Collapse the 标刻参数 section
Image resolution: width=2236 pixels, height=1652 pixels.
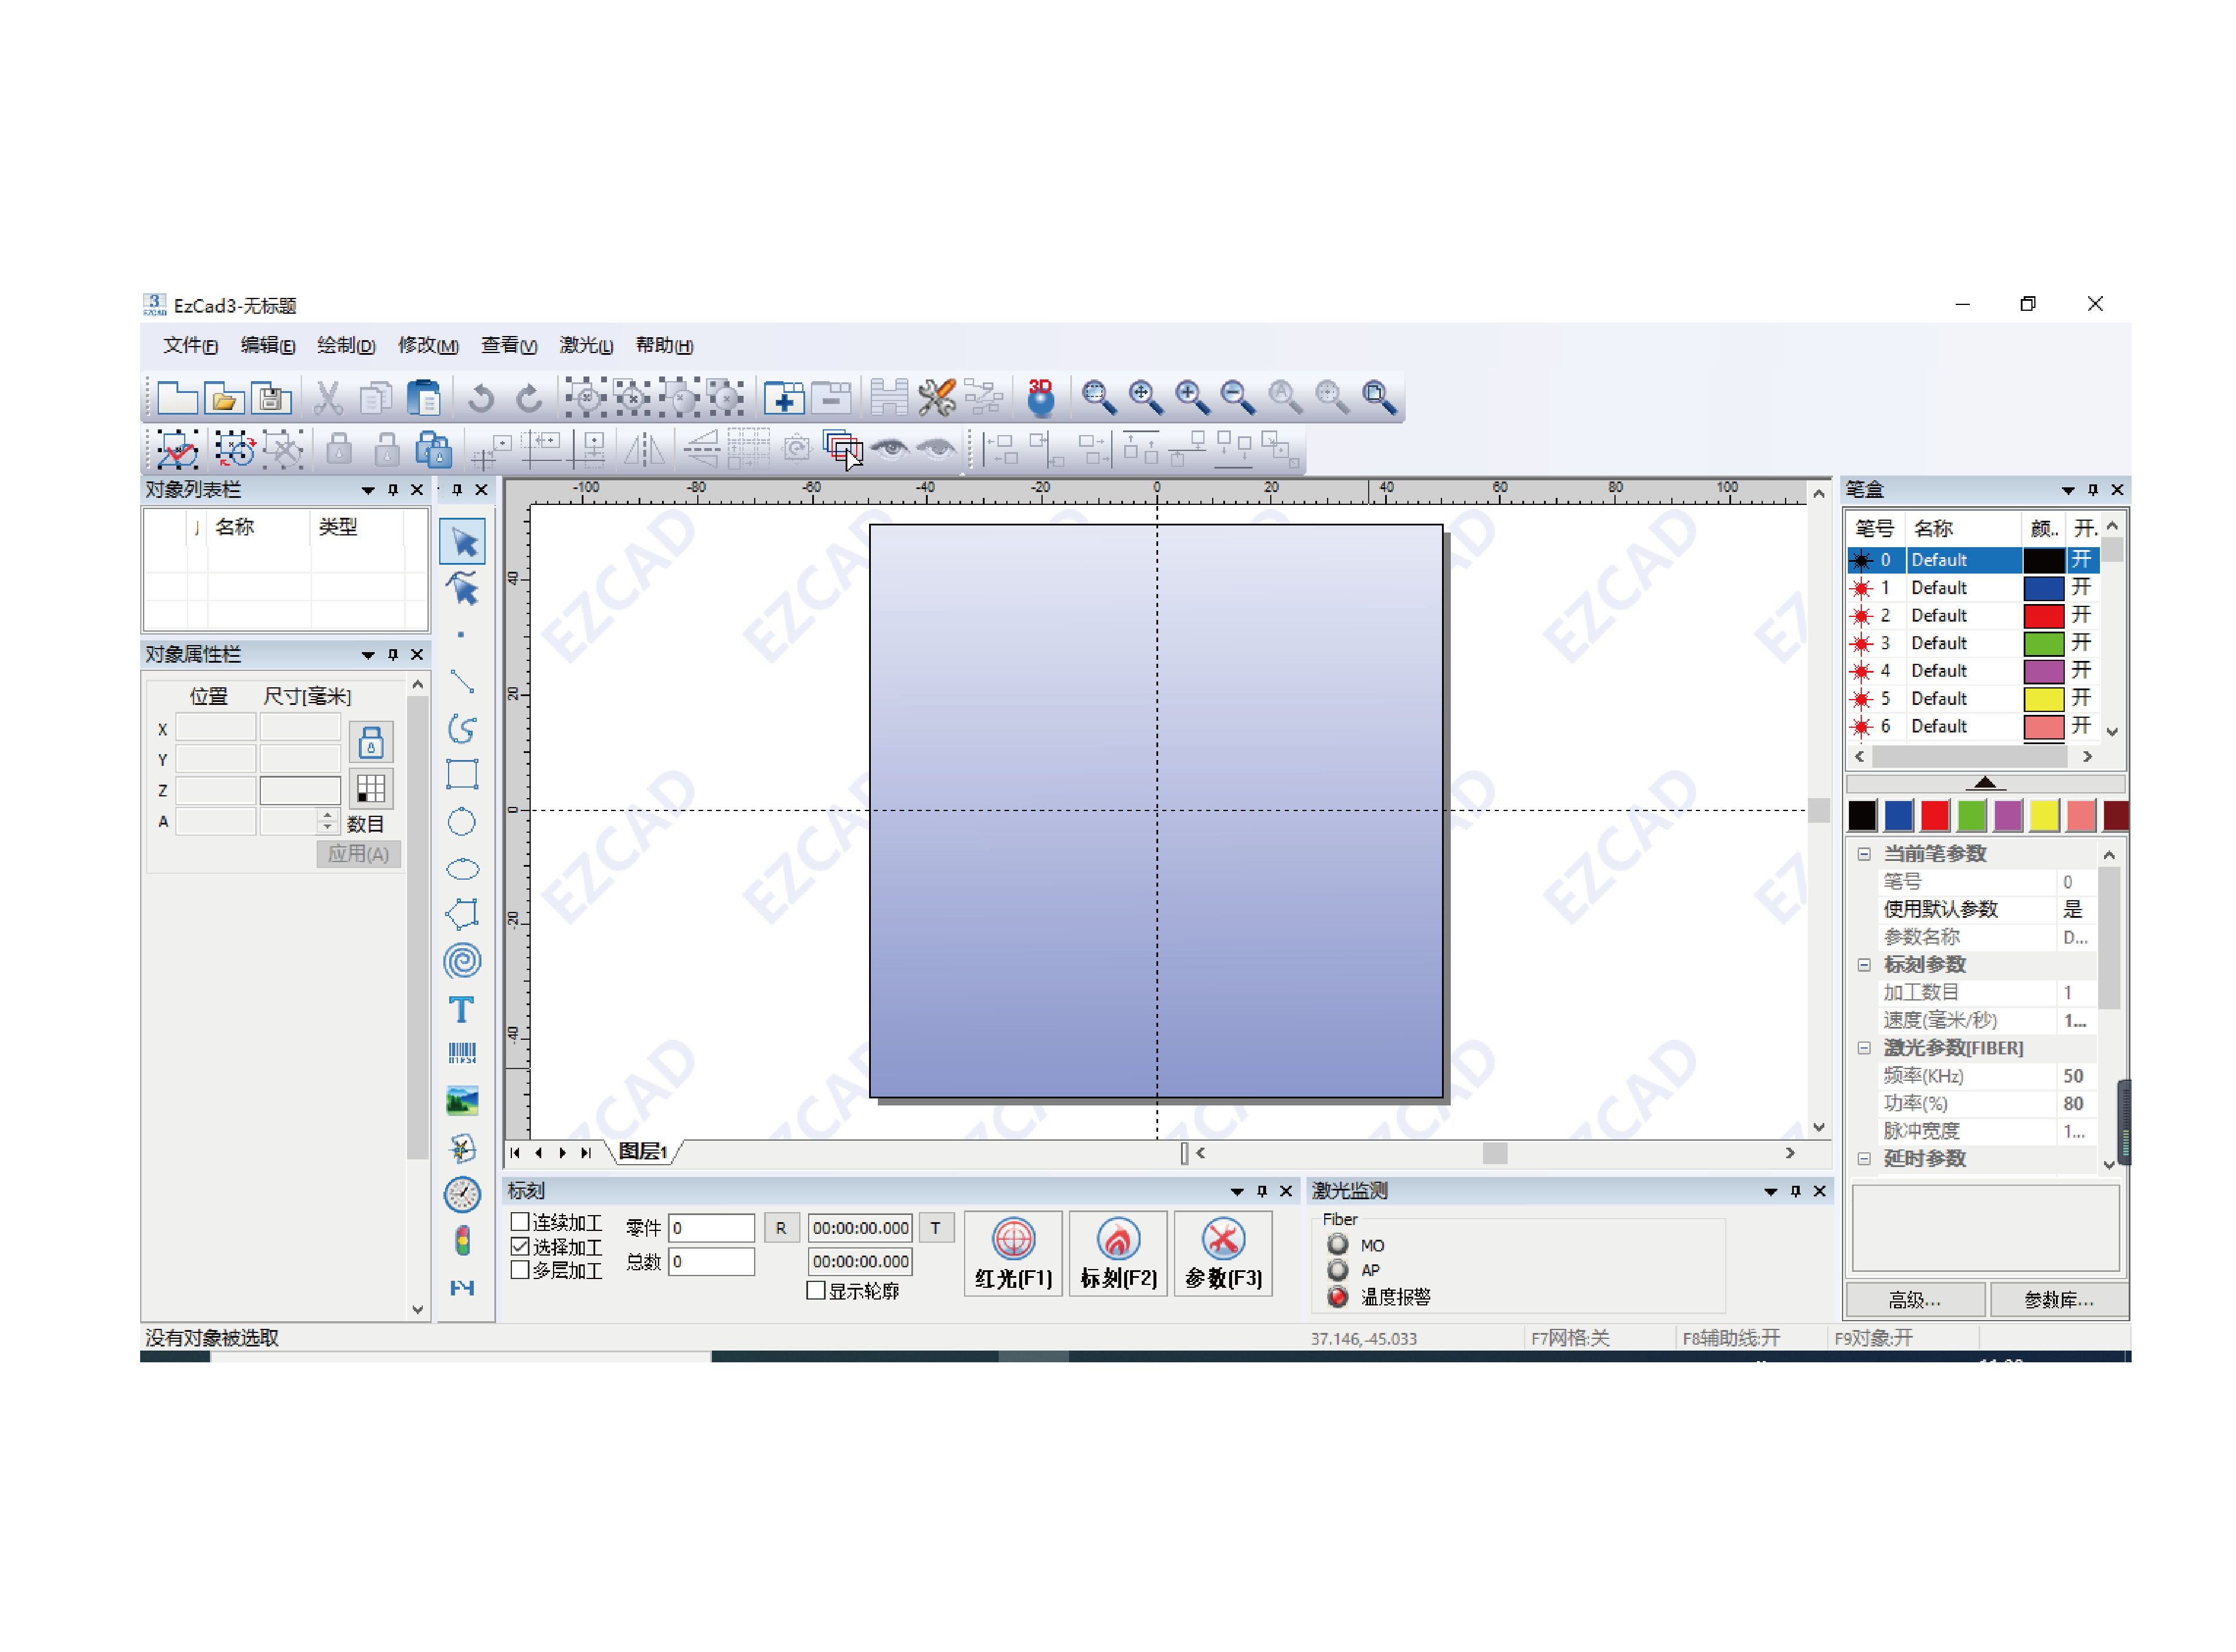(1864, 965)
